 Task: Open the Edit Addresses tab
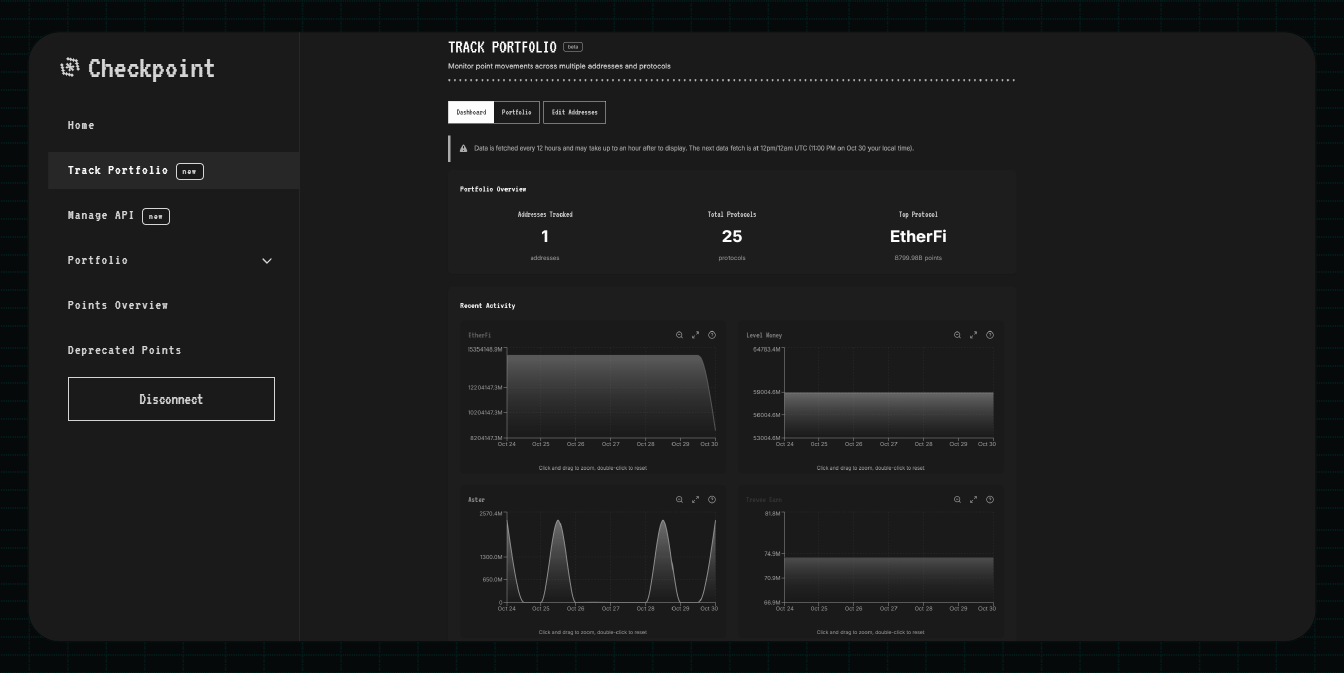[574, 112]
